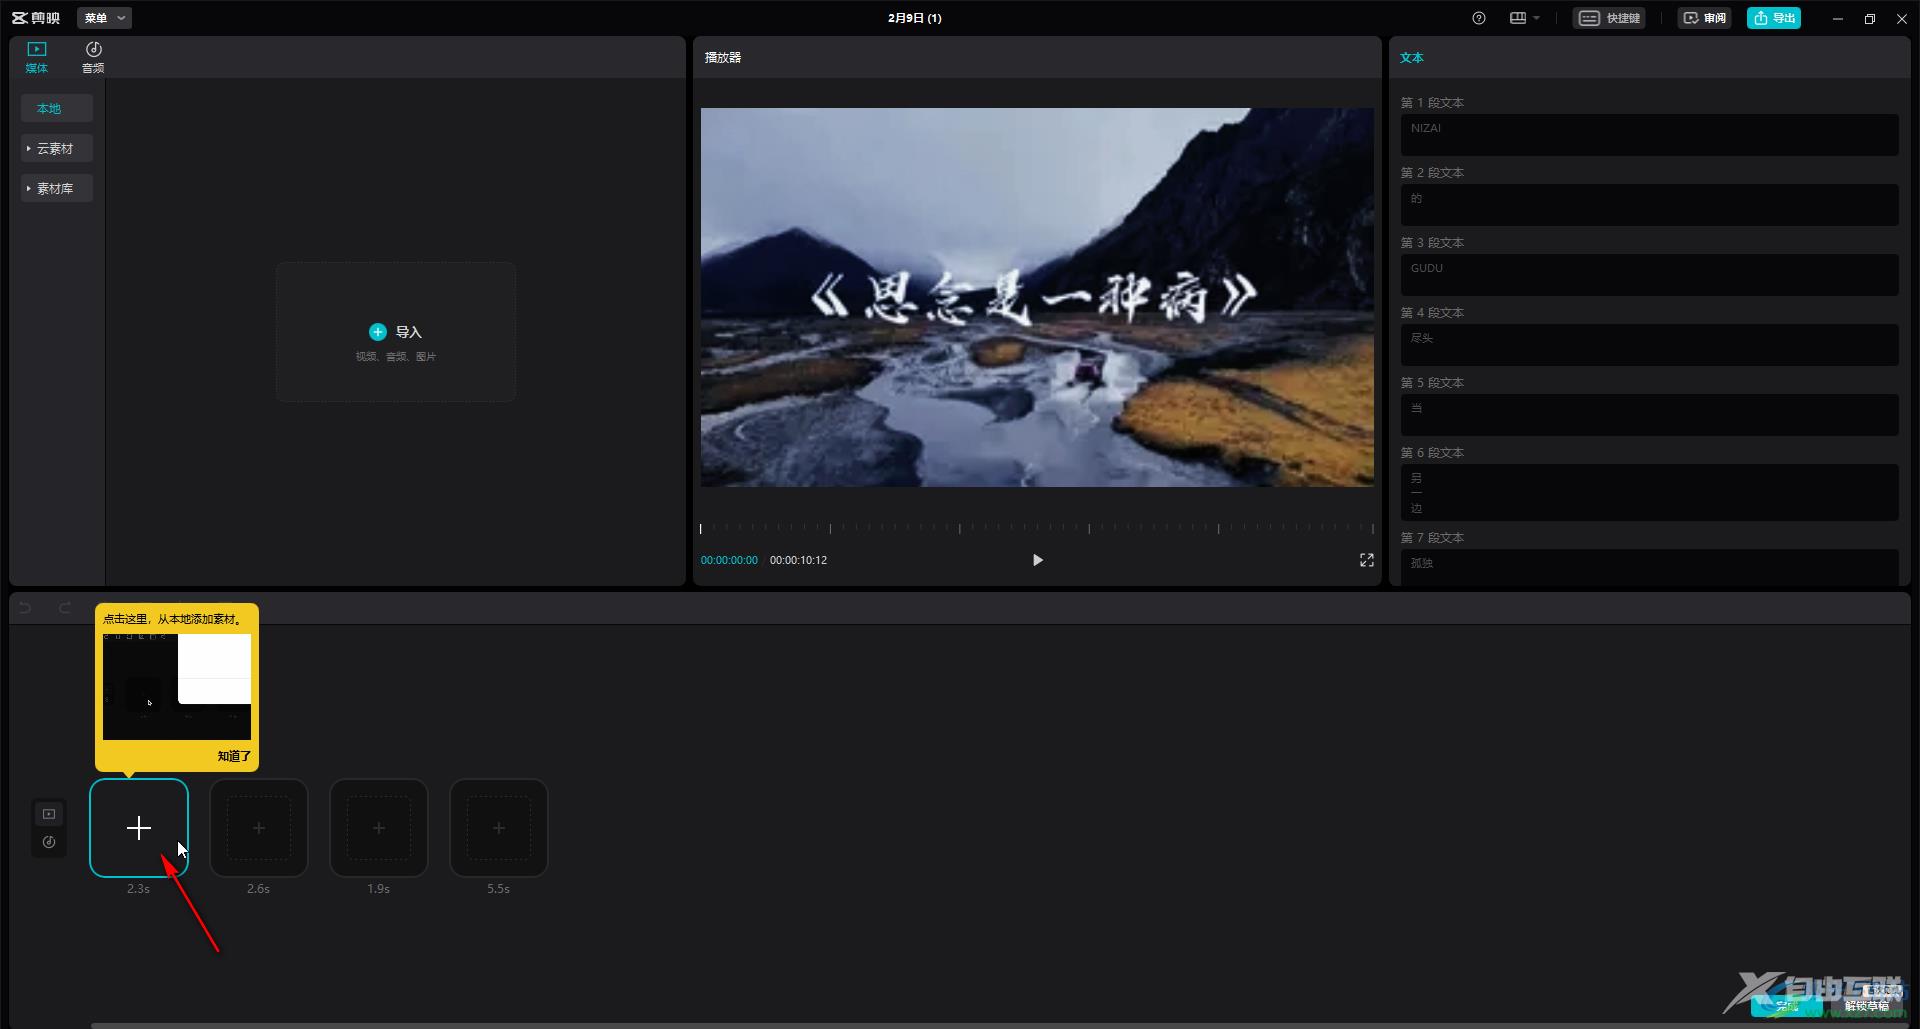Open the 快捷键 shortcuts panel
This screenshot has height=1029, width=1920.
tap(1609, 18)
